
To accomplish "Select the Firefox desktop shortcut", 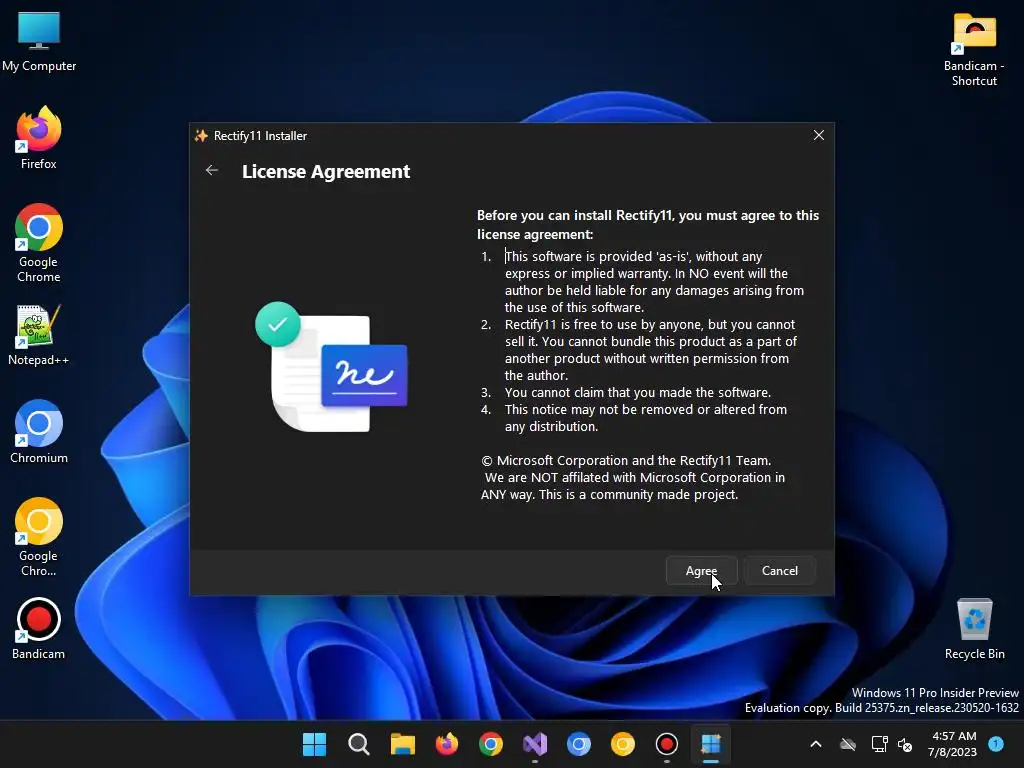I will click(x=39, y=138).
